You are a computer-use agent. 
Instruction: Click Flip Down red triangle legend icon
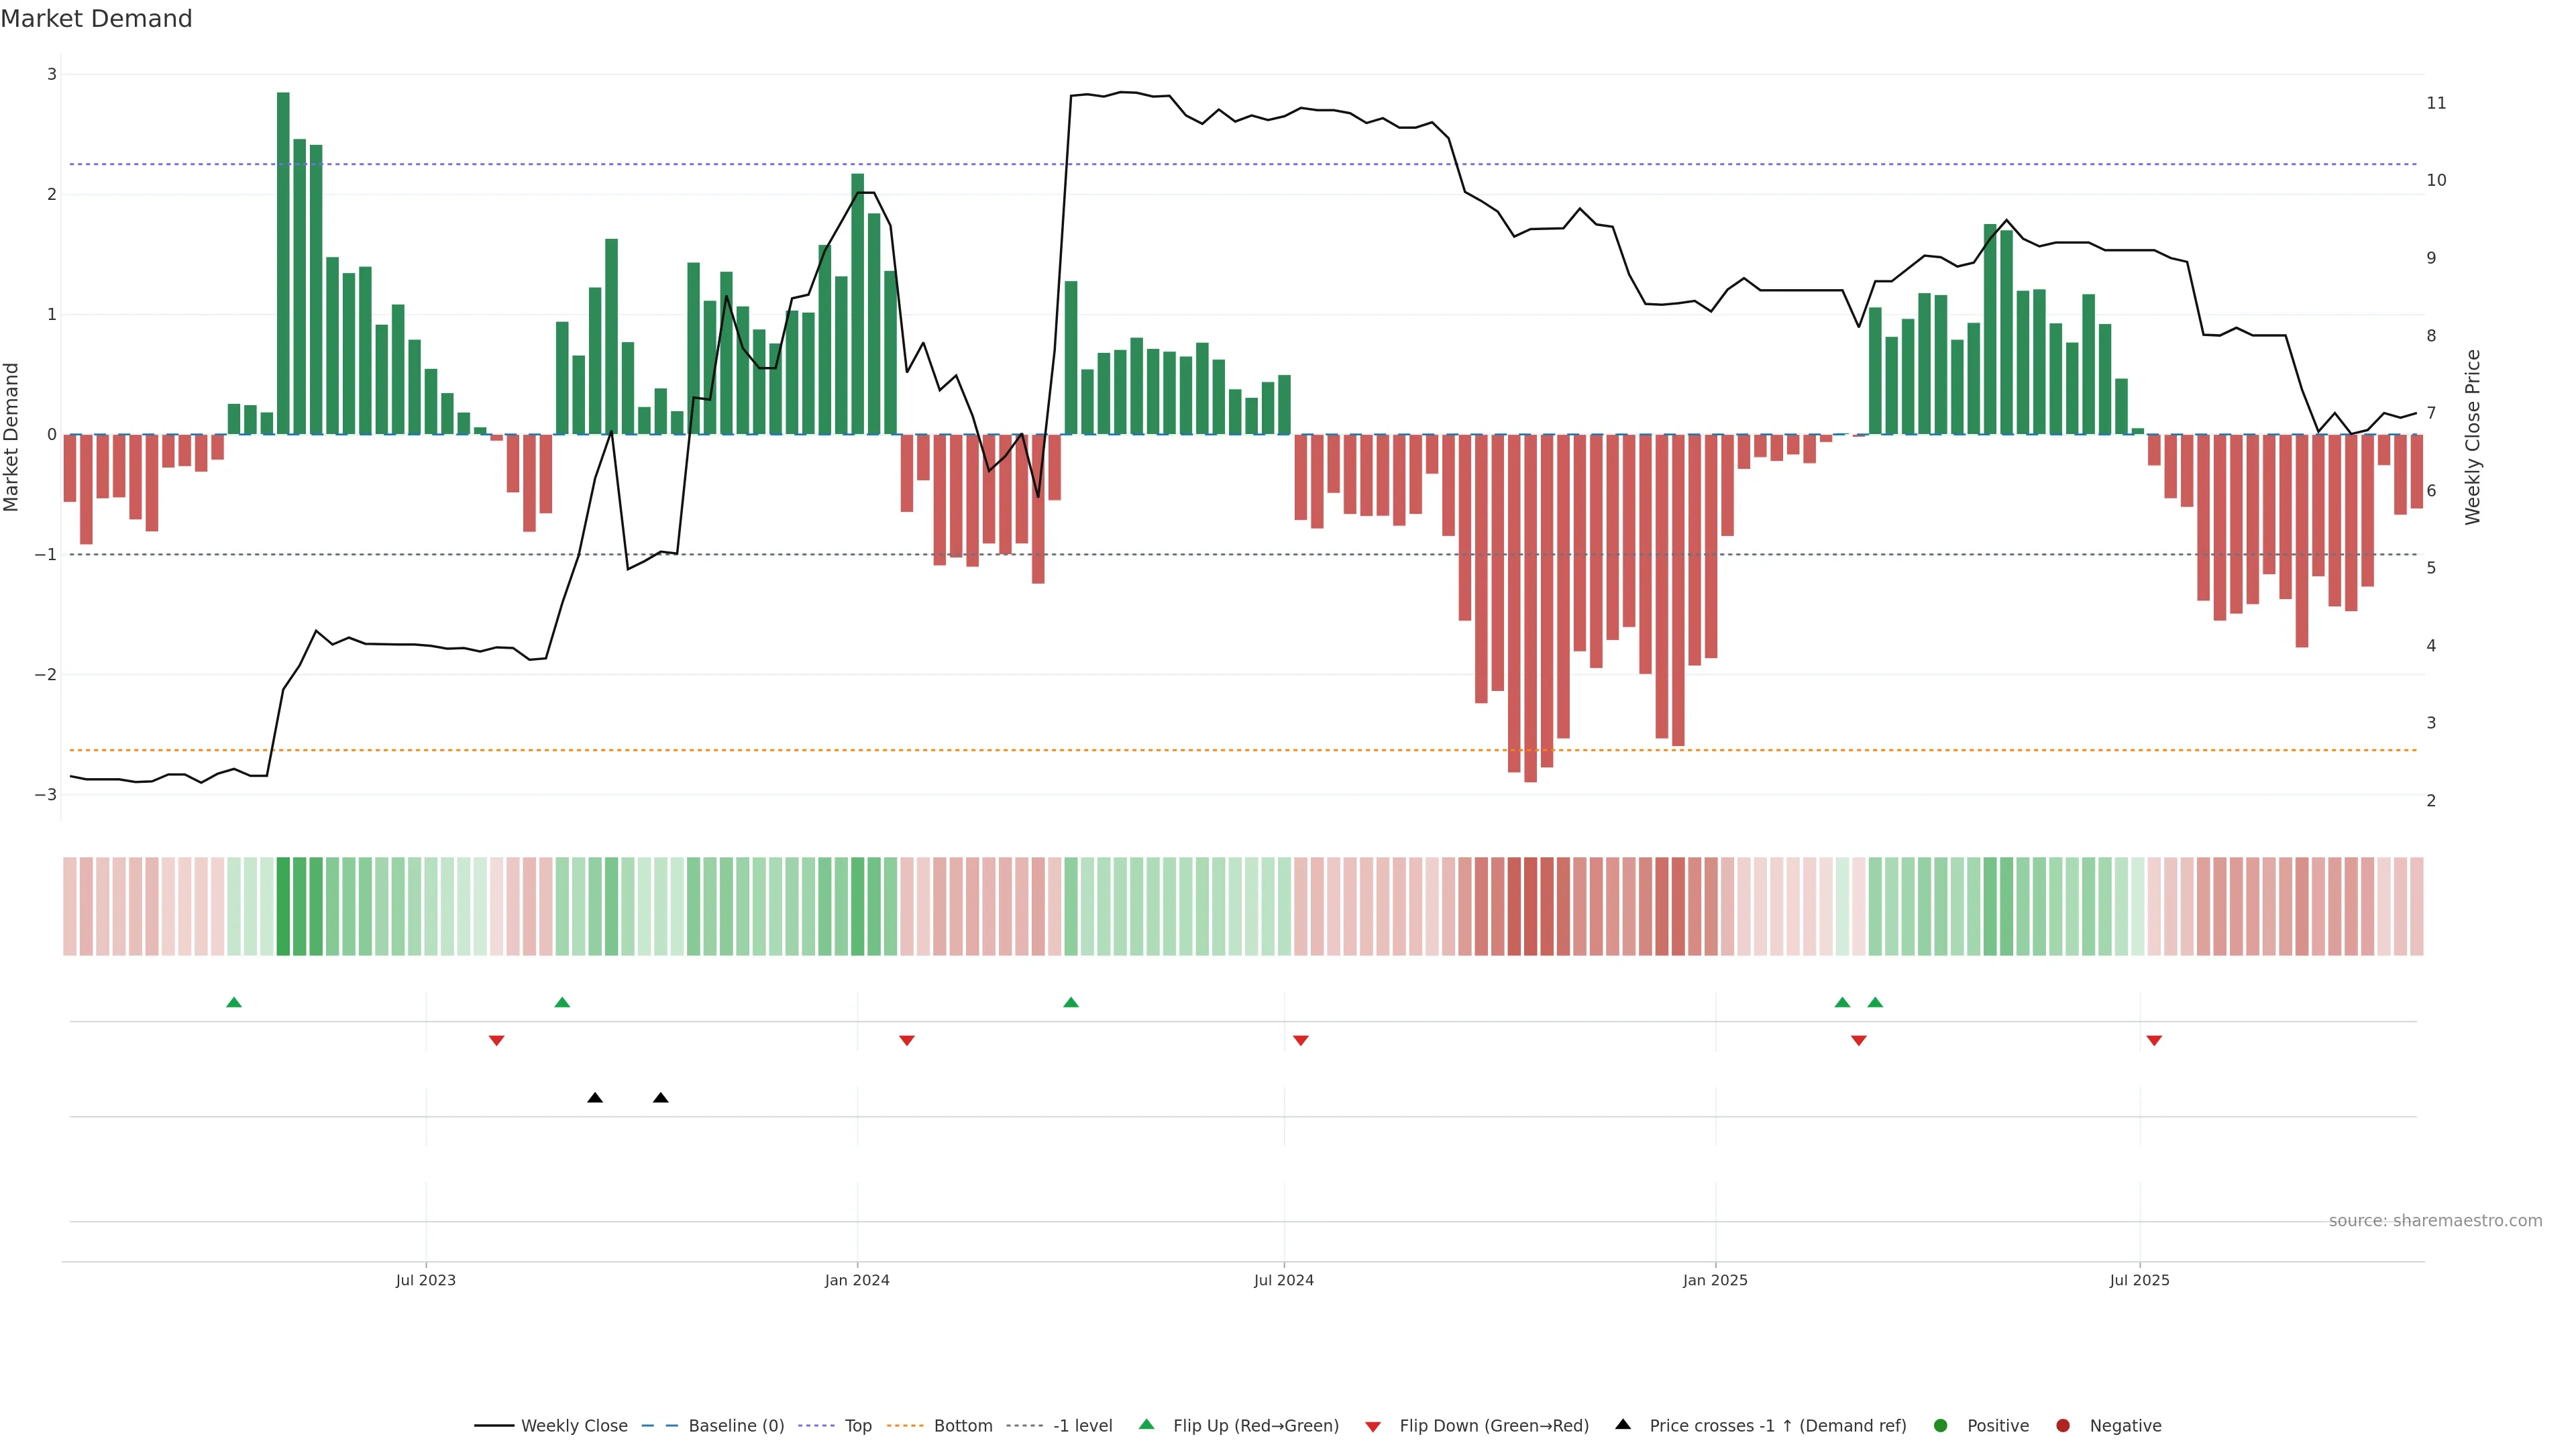[x=1373, y=1426]
